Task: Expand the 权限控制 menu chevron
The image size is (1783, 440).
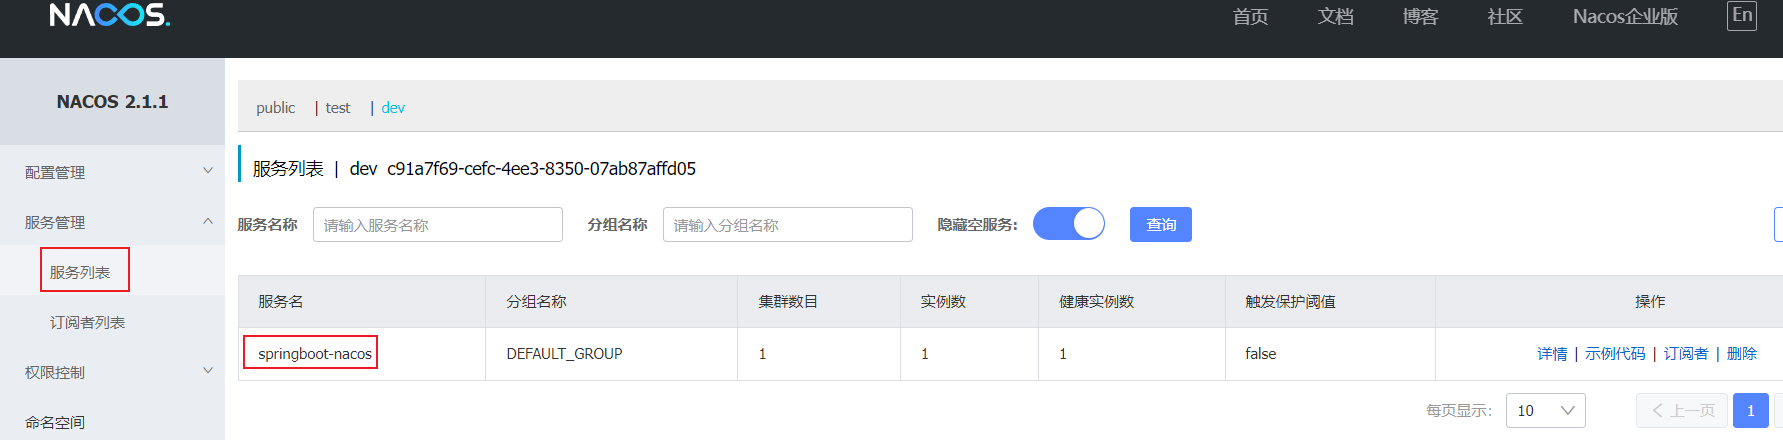Action: tap(208, 371)
